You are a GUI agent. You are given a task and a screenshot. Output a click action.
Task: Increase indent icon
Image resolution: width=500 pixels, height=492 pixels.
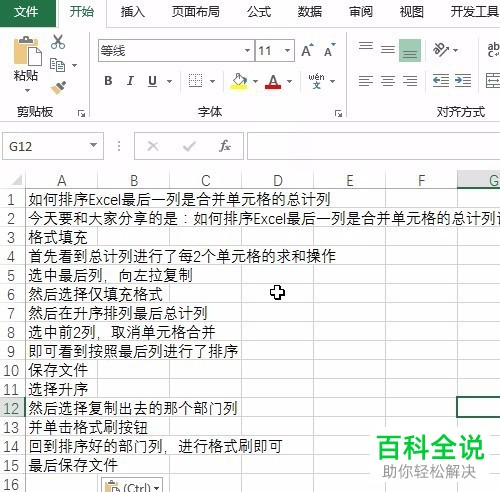tap(463, 81)
